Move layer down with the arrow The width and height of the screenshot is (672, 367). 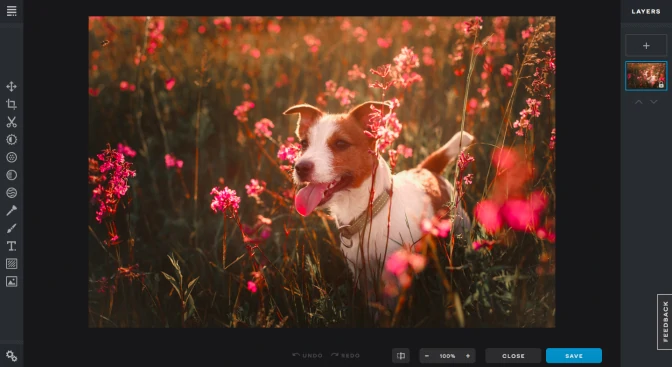tap(654, 102)
